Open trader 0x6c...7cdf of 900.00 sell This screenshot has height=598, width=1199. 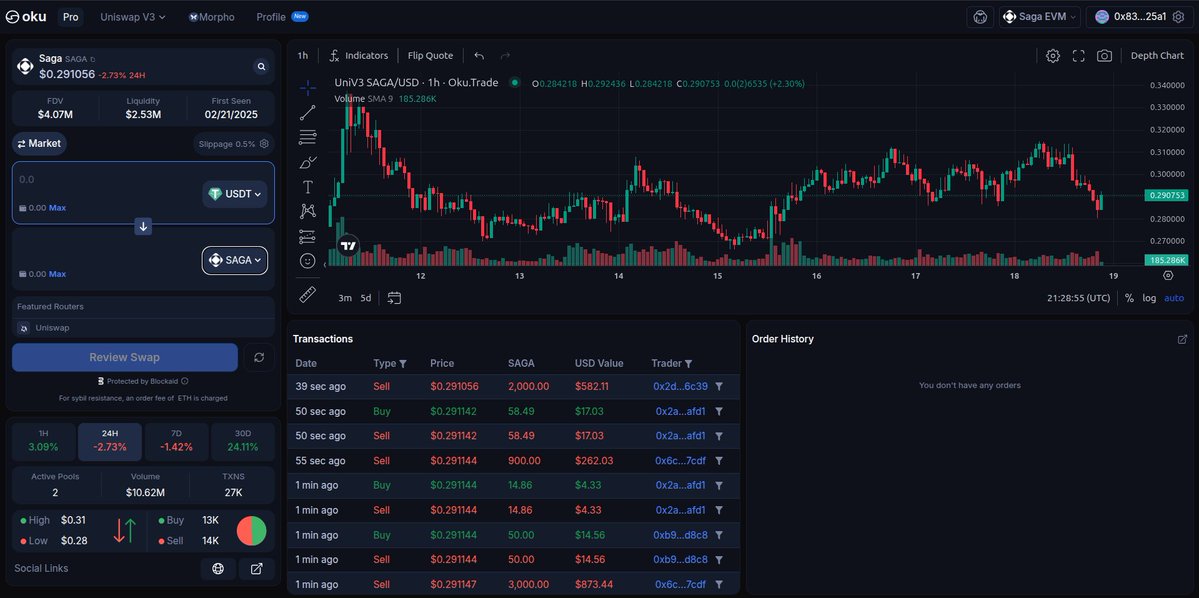[x=681, y=461]
